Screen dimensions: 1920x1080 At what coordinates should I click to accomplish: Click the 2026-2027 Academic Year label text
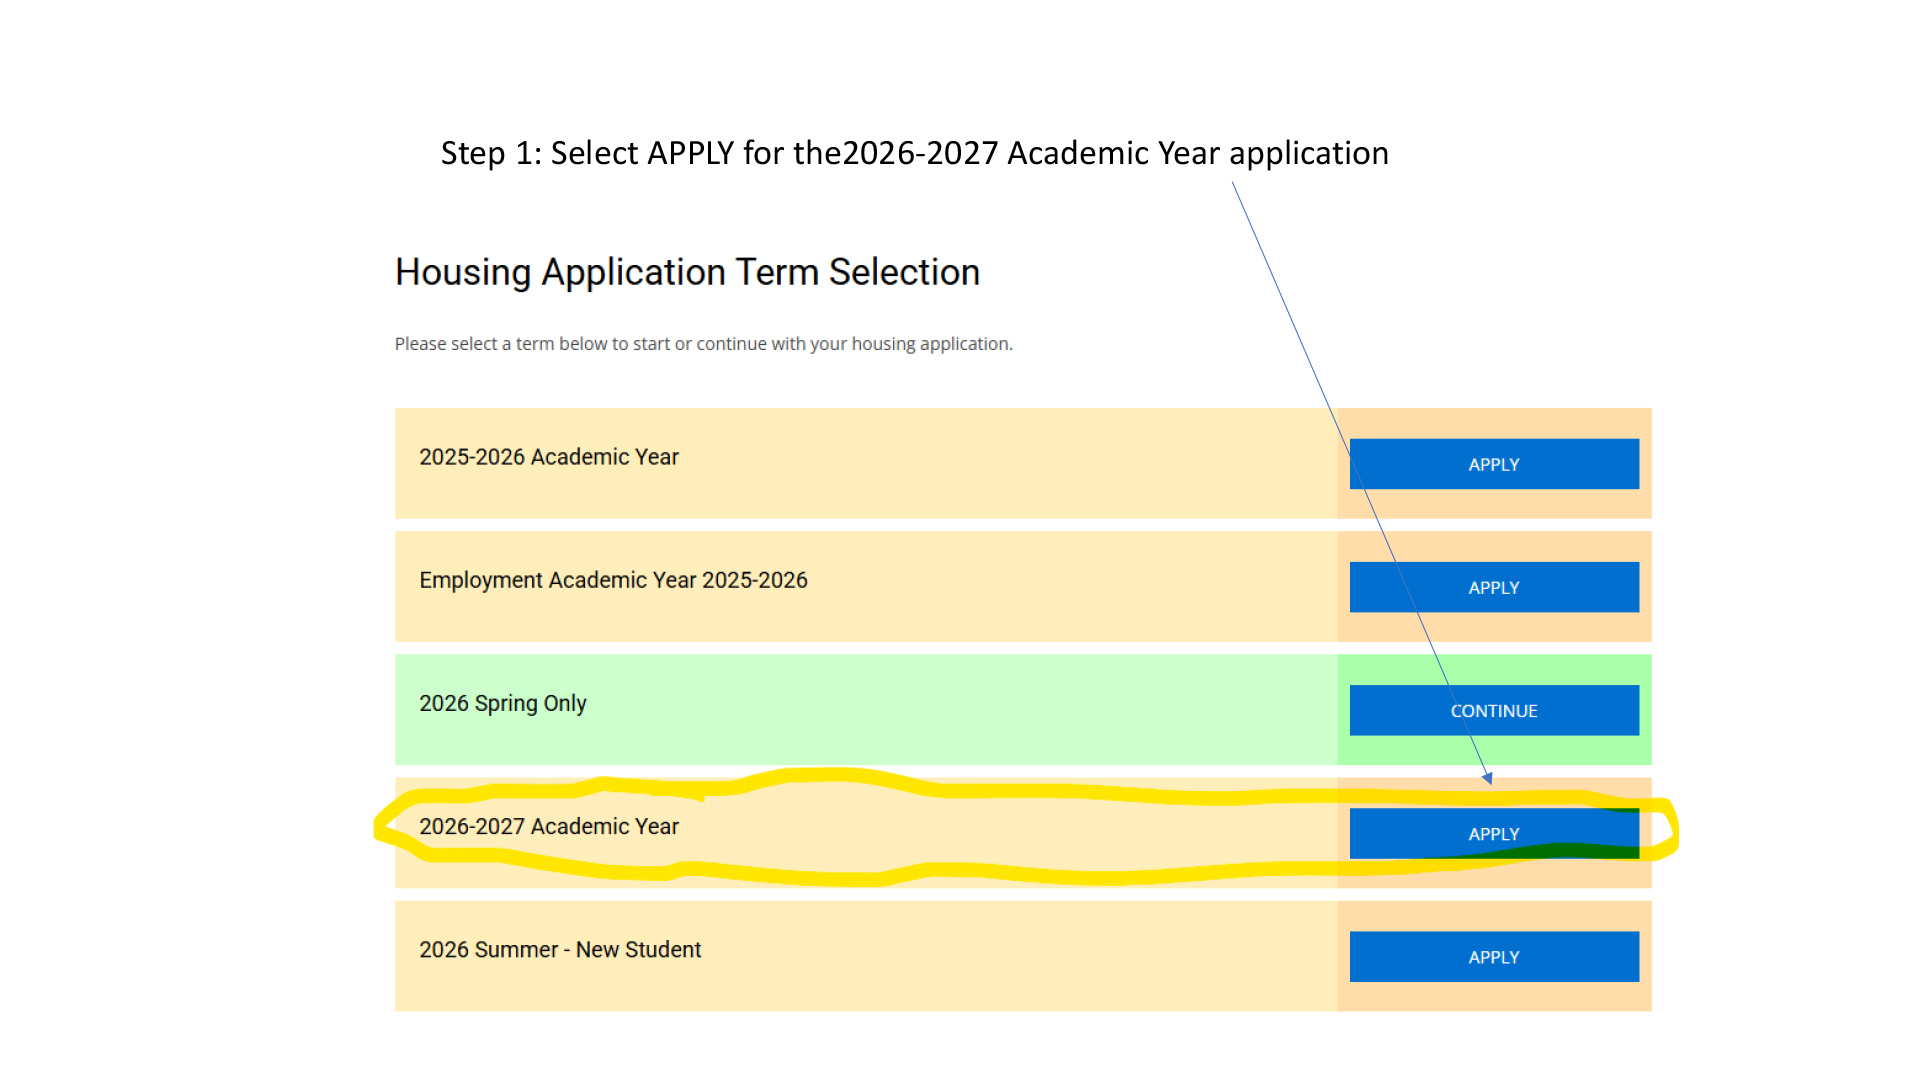(x=548, y=827)
